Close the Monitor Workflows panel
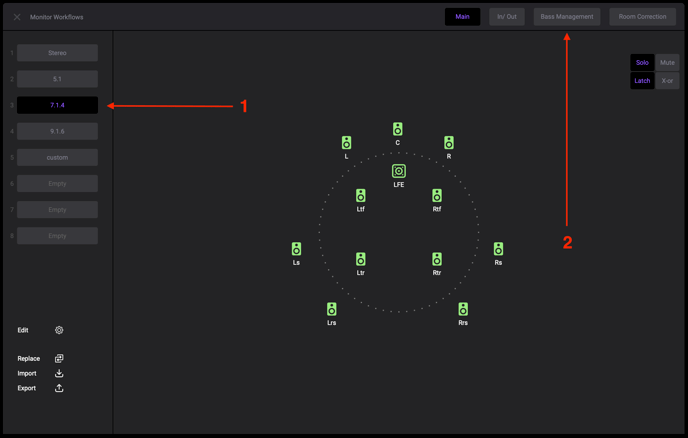 pos(17,17)
